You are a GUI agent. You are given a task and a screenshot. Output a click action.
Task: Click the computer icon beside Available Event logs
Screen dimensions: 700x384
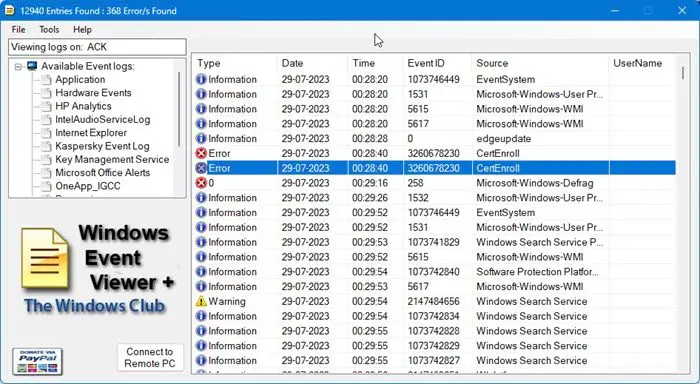32,66
